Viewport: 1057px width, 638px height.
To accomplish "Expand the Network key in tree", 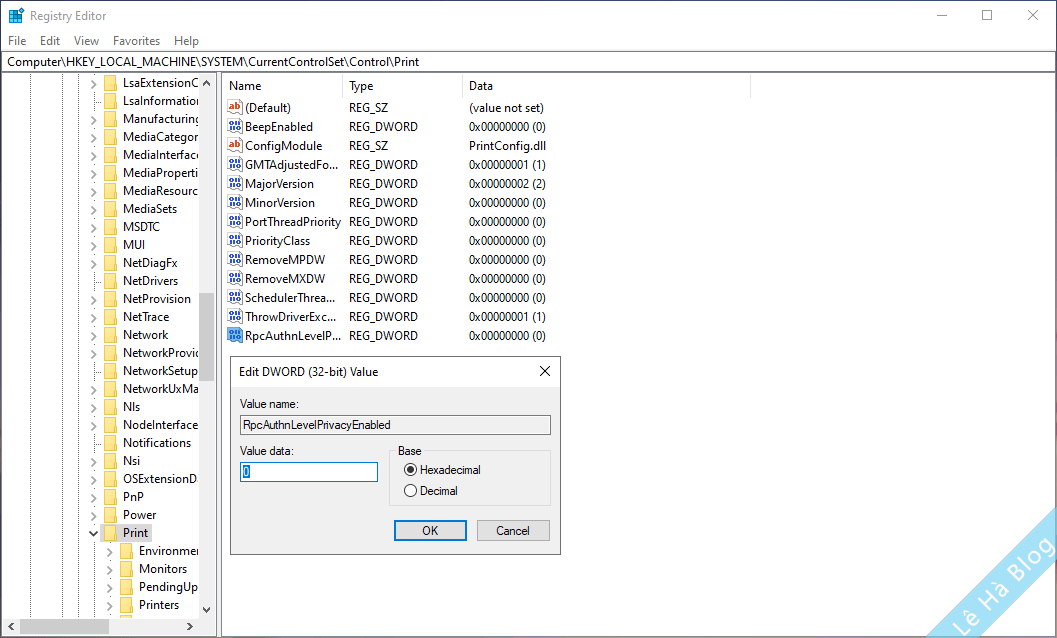I will (x=93, y=335).
